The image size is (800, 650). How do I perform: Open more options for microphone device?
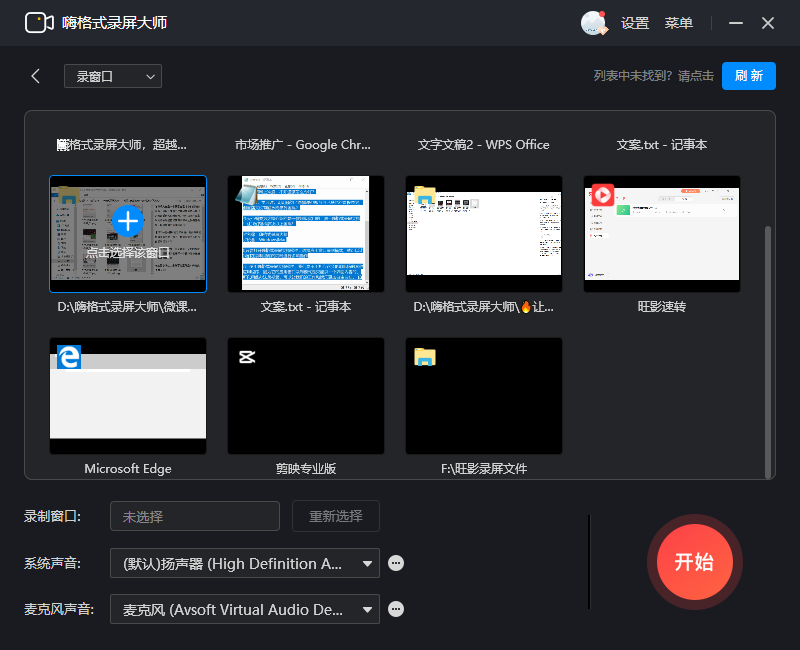pos(396,609)
